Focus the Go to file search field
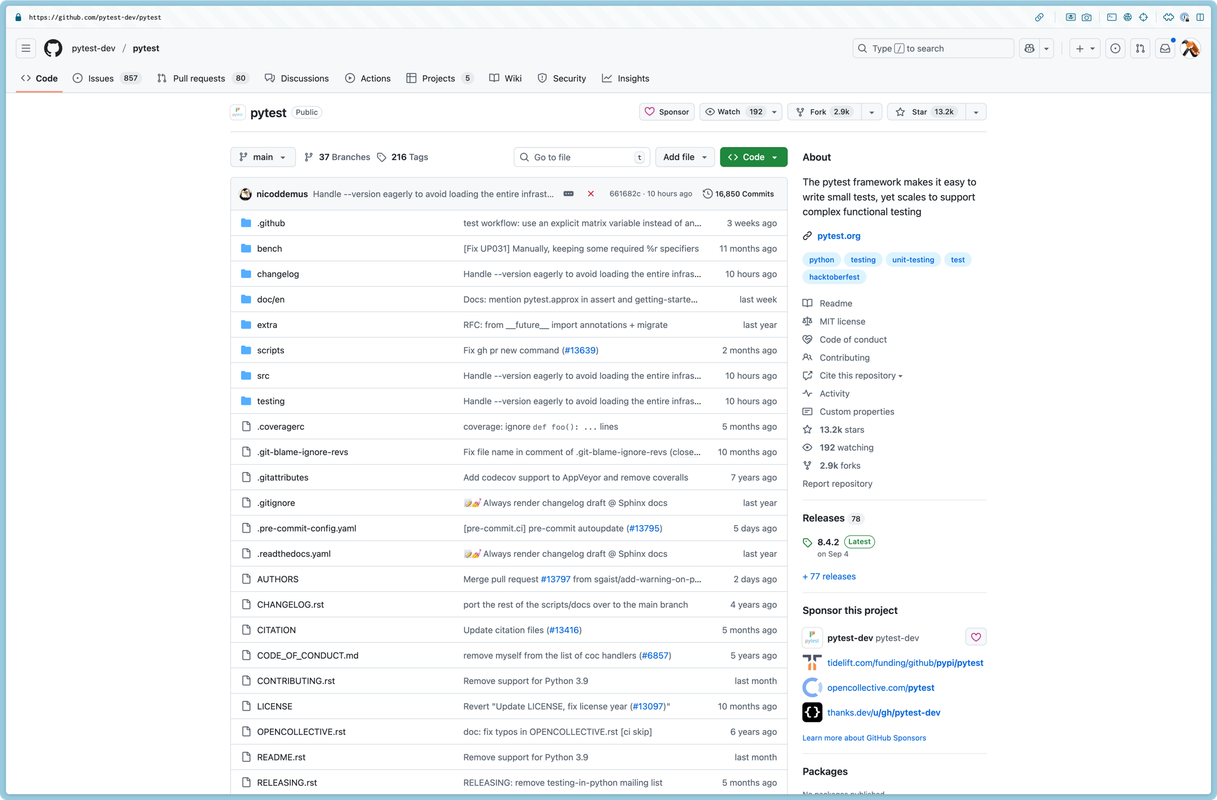 click(x=582, y=157)
